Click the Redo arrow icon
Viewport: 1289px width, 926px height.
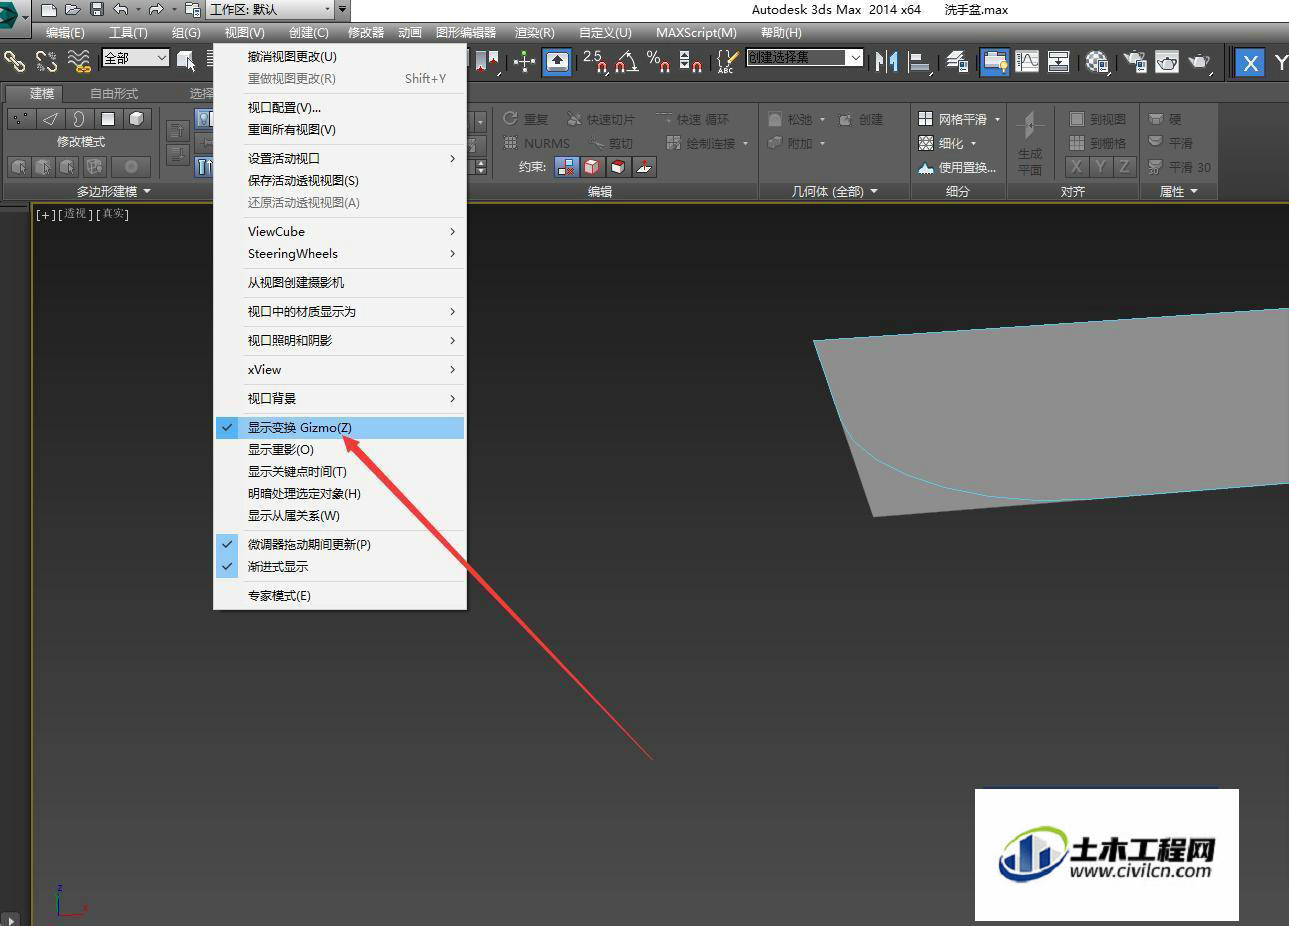point(155,9)
